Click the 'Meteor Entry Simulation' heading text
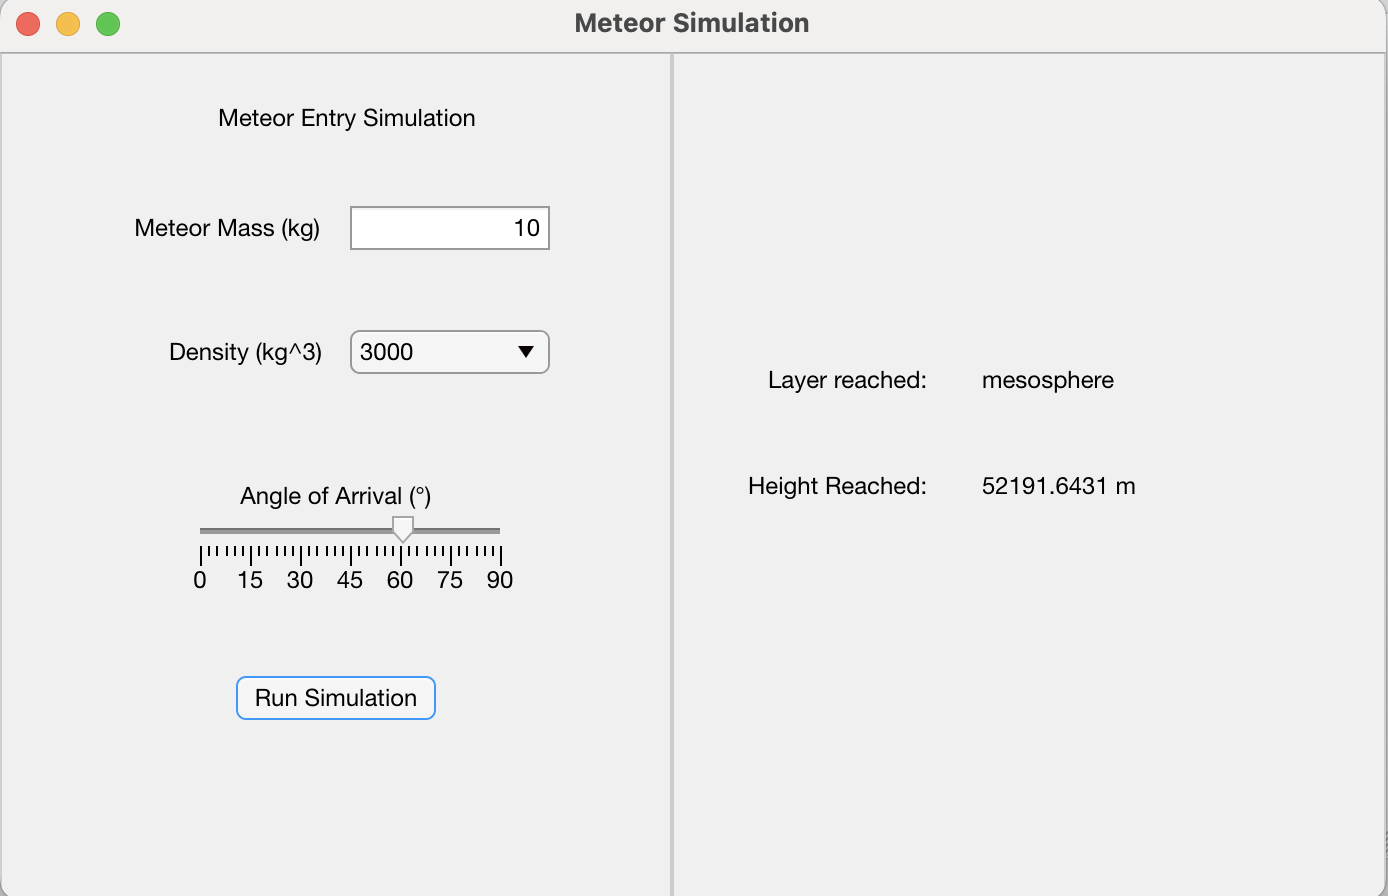Image resolution: width=1388 pixels, height=896 pixels. click(x=347, y=118)
